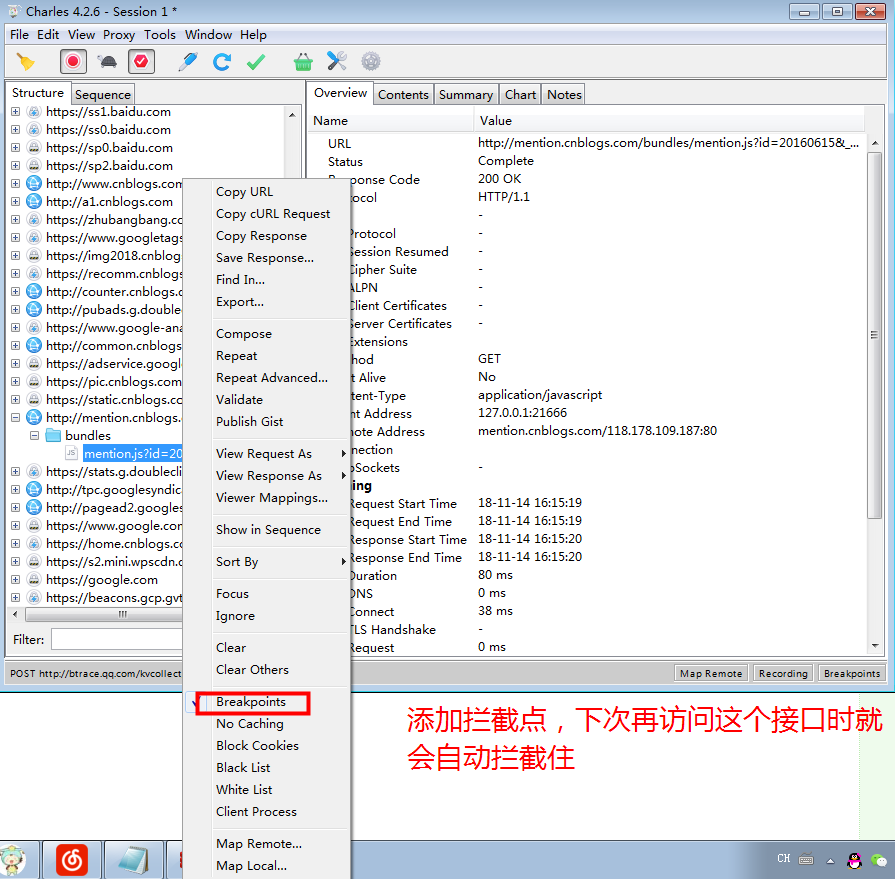Switch to the Summary tab
The image size is (895, 879).
(x=466, y=94)
